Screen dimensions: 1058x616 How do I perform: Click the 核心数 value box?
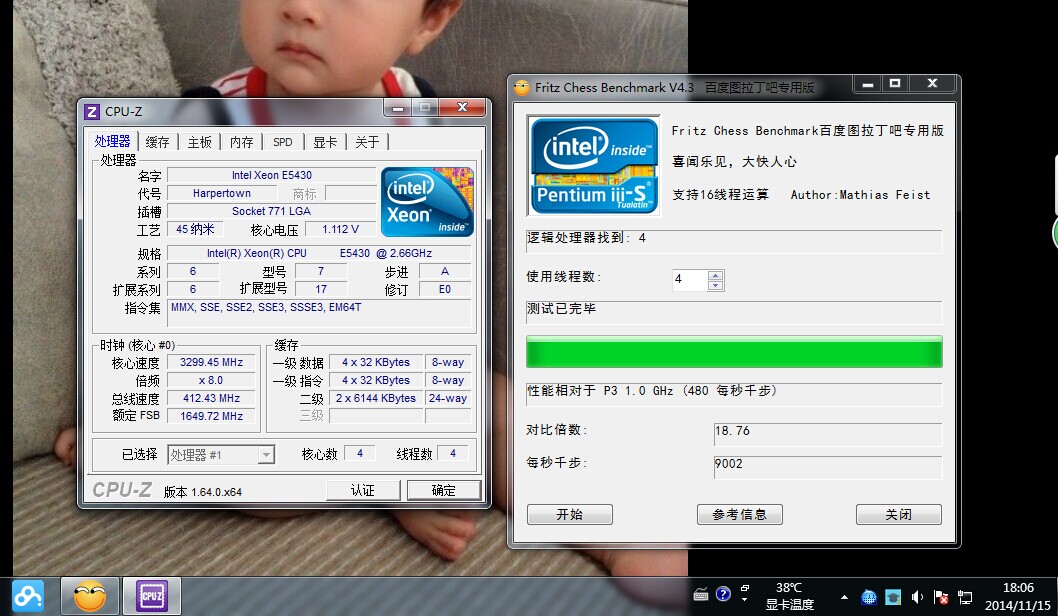(360, 453)
